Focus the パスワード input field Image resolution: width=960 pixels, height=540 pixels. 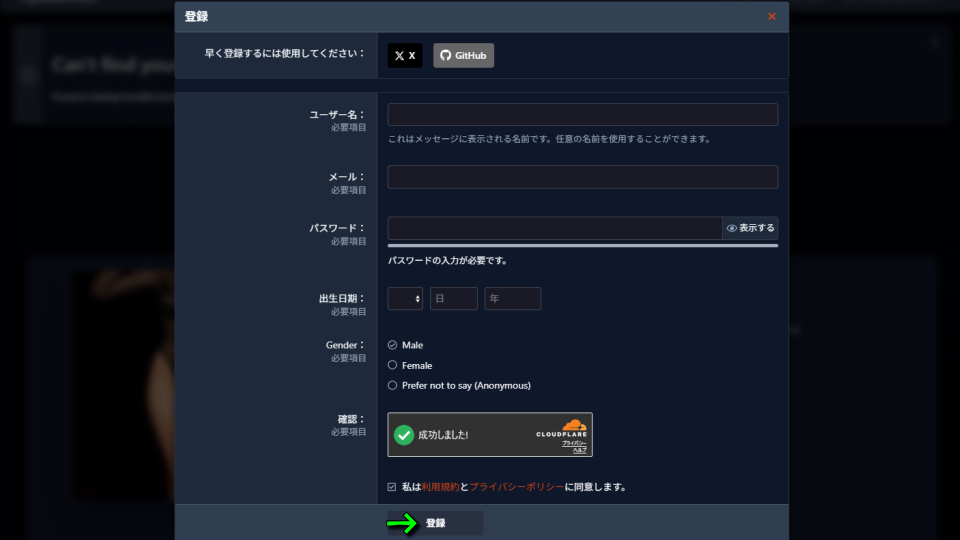pos(554,228)
